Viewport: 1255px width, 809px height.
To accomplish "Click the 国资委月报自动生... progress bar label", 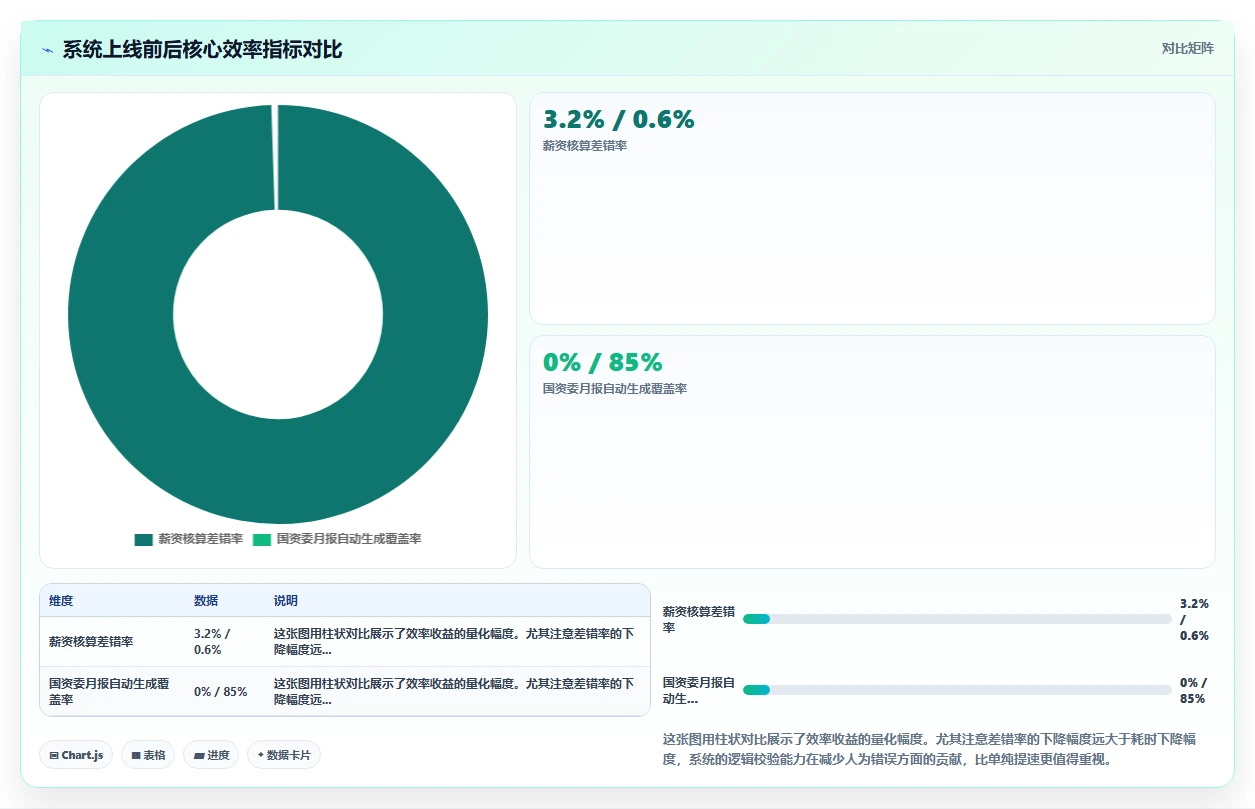I will [698, 690].
